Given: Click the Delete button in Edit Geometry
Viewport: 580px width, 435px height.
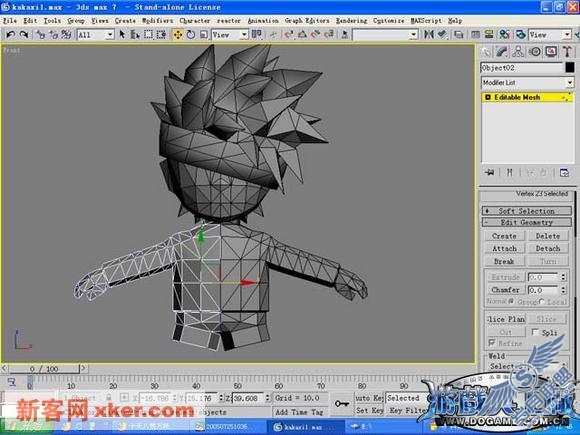Looking at the screenshot, I should tap(548, 236).
